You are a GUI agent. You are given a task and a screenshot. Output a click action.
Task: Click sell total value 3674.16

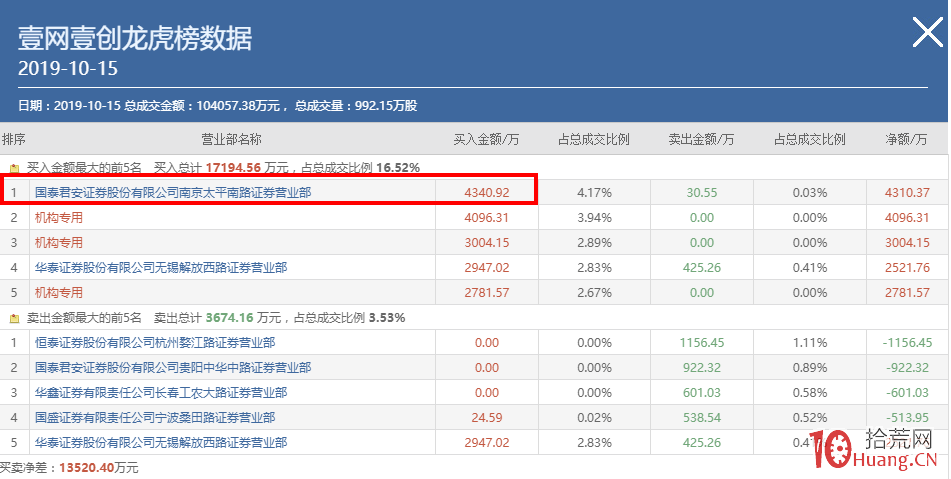point(229,318)
